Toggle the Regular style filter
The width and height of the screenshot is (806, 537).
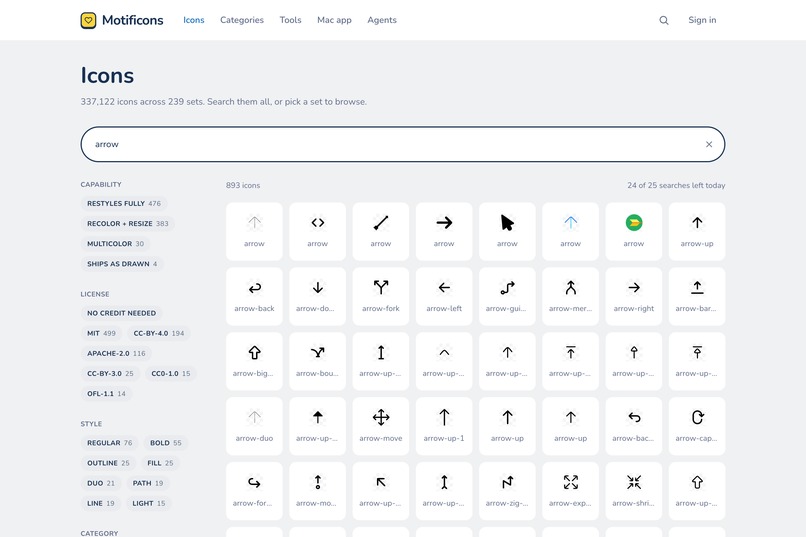[x=109, y=443]
